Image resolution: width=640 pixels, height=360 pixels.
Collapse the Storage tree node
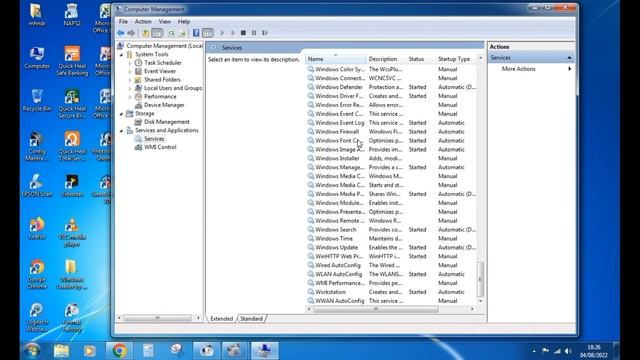point(121,114)
